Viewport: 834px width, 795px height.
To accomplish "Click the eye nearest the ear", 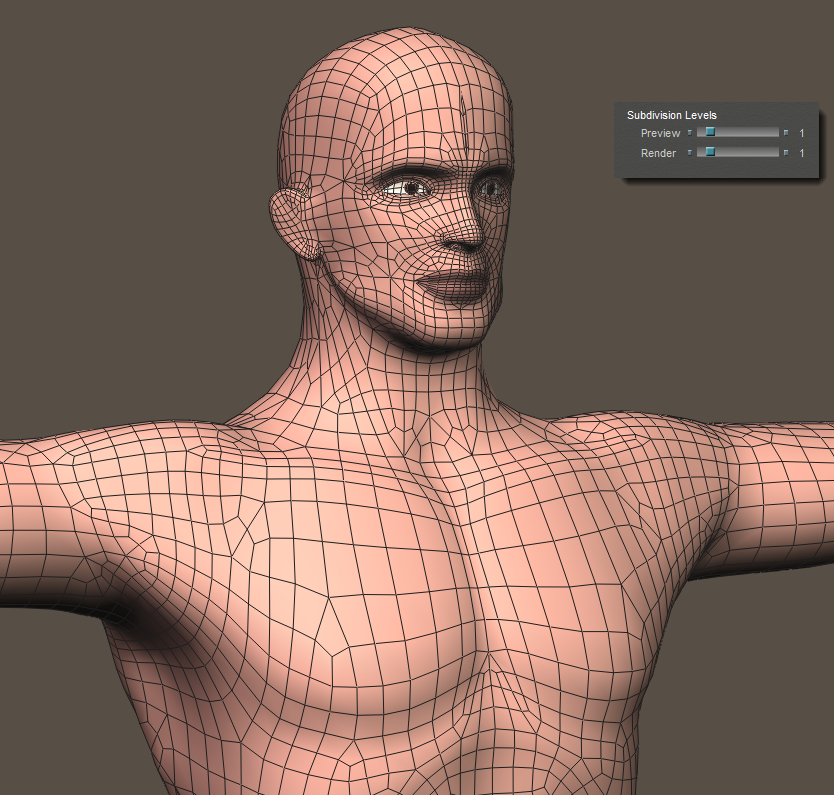I will coord(408,188).
